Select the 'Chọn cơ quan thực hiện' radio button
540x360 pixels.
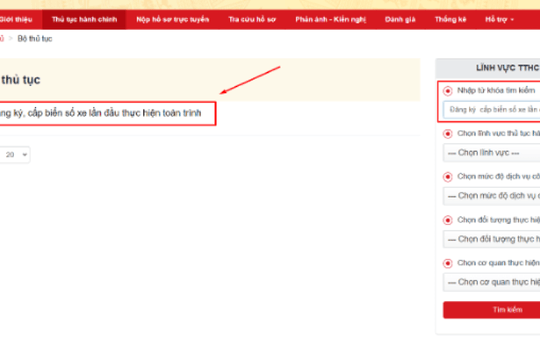point(447,264)
